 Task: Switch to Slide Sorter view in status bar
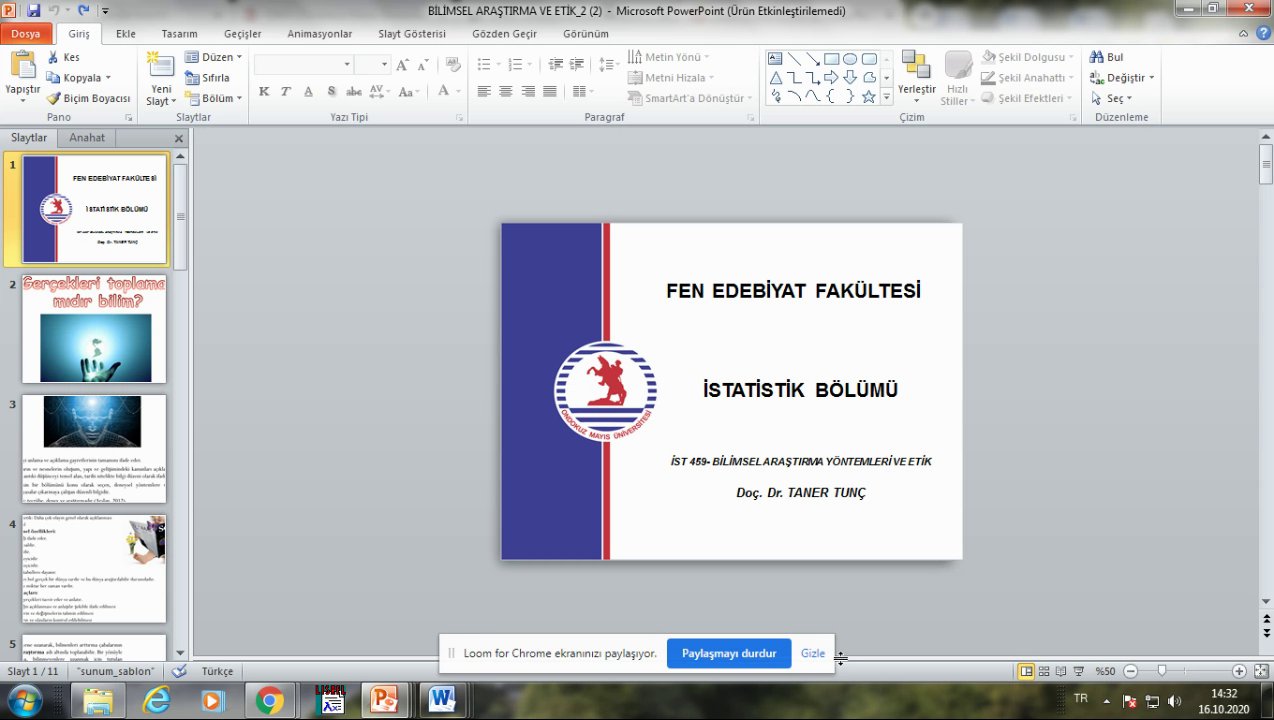pyautogui.click(x=1044, y=671)
